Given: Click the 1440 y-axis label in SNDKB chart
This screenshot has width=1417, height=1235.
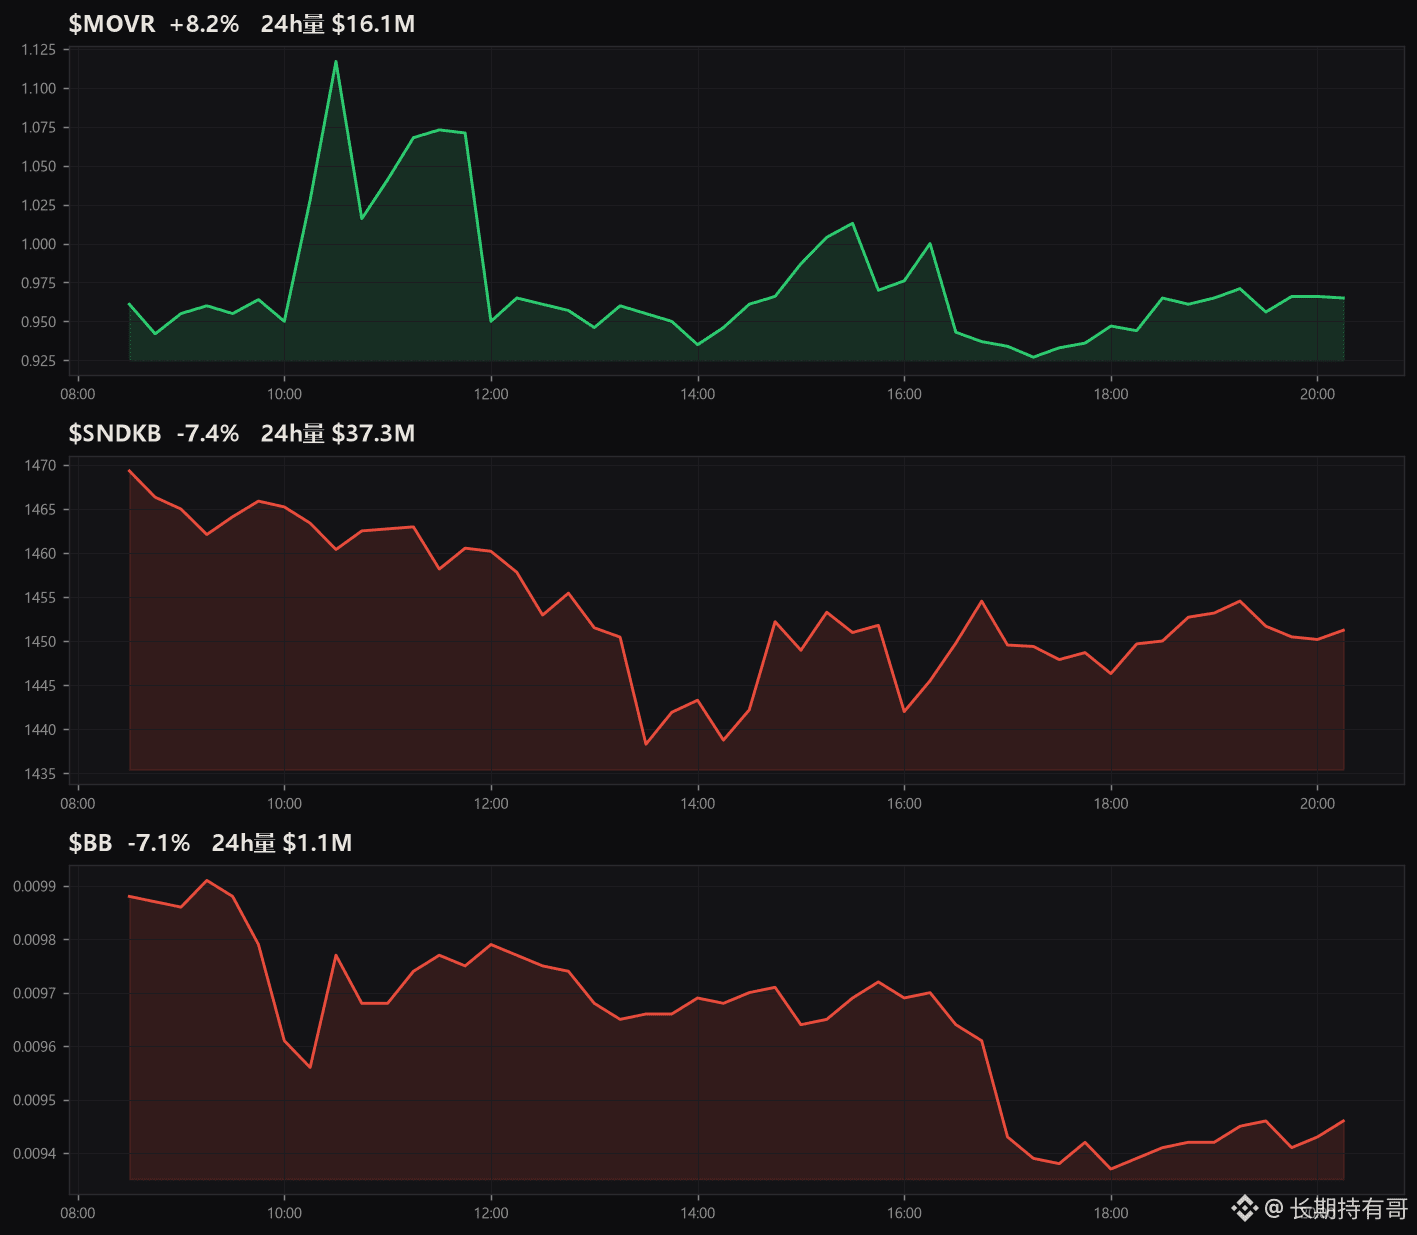Looking at the screenshot, I should click(x=41, y=730).
